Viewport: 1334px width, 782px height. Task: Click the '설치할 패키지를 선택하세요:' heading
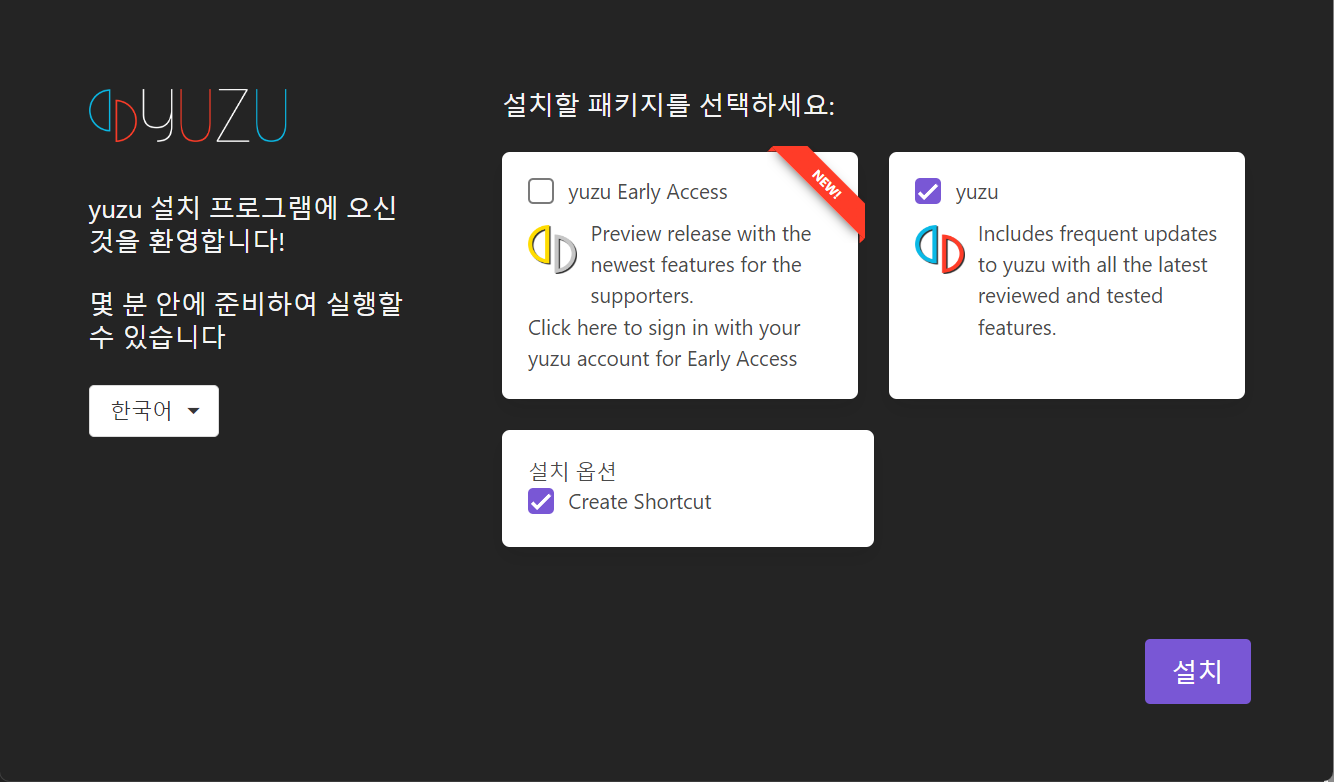click(x=669, y=105)
